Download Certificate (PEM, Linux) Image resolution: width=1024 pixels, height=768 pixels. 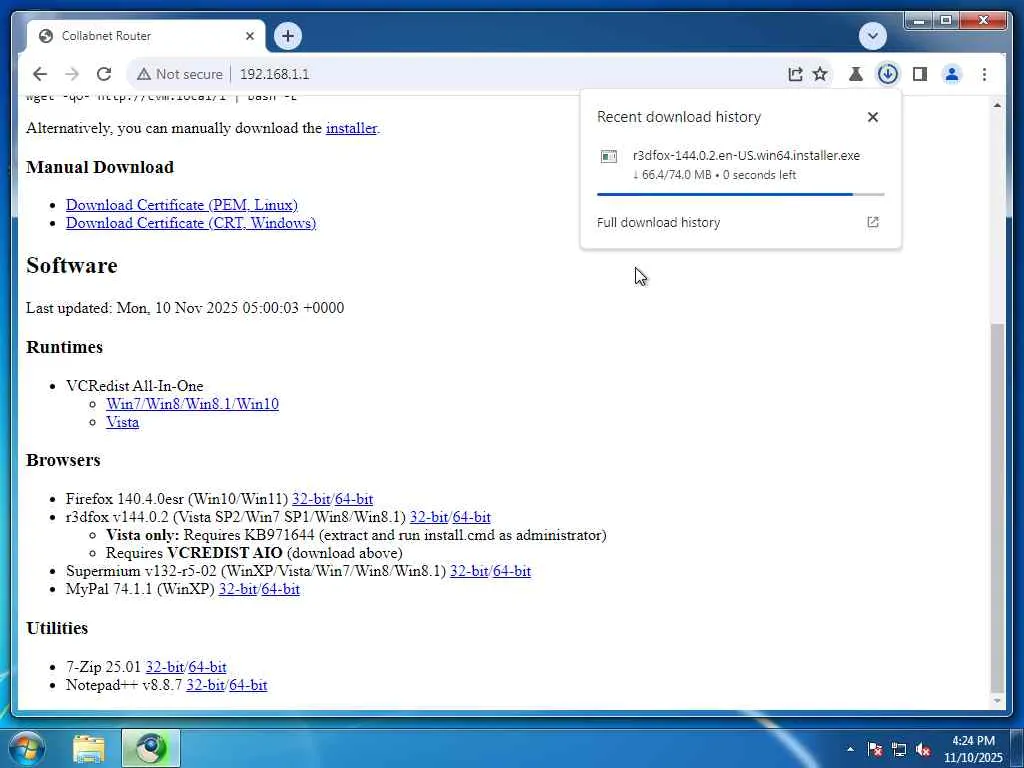[x=182, y=205]
